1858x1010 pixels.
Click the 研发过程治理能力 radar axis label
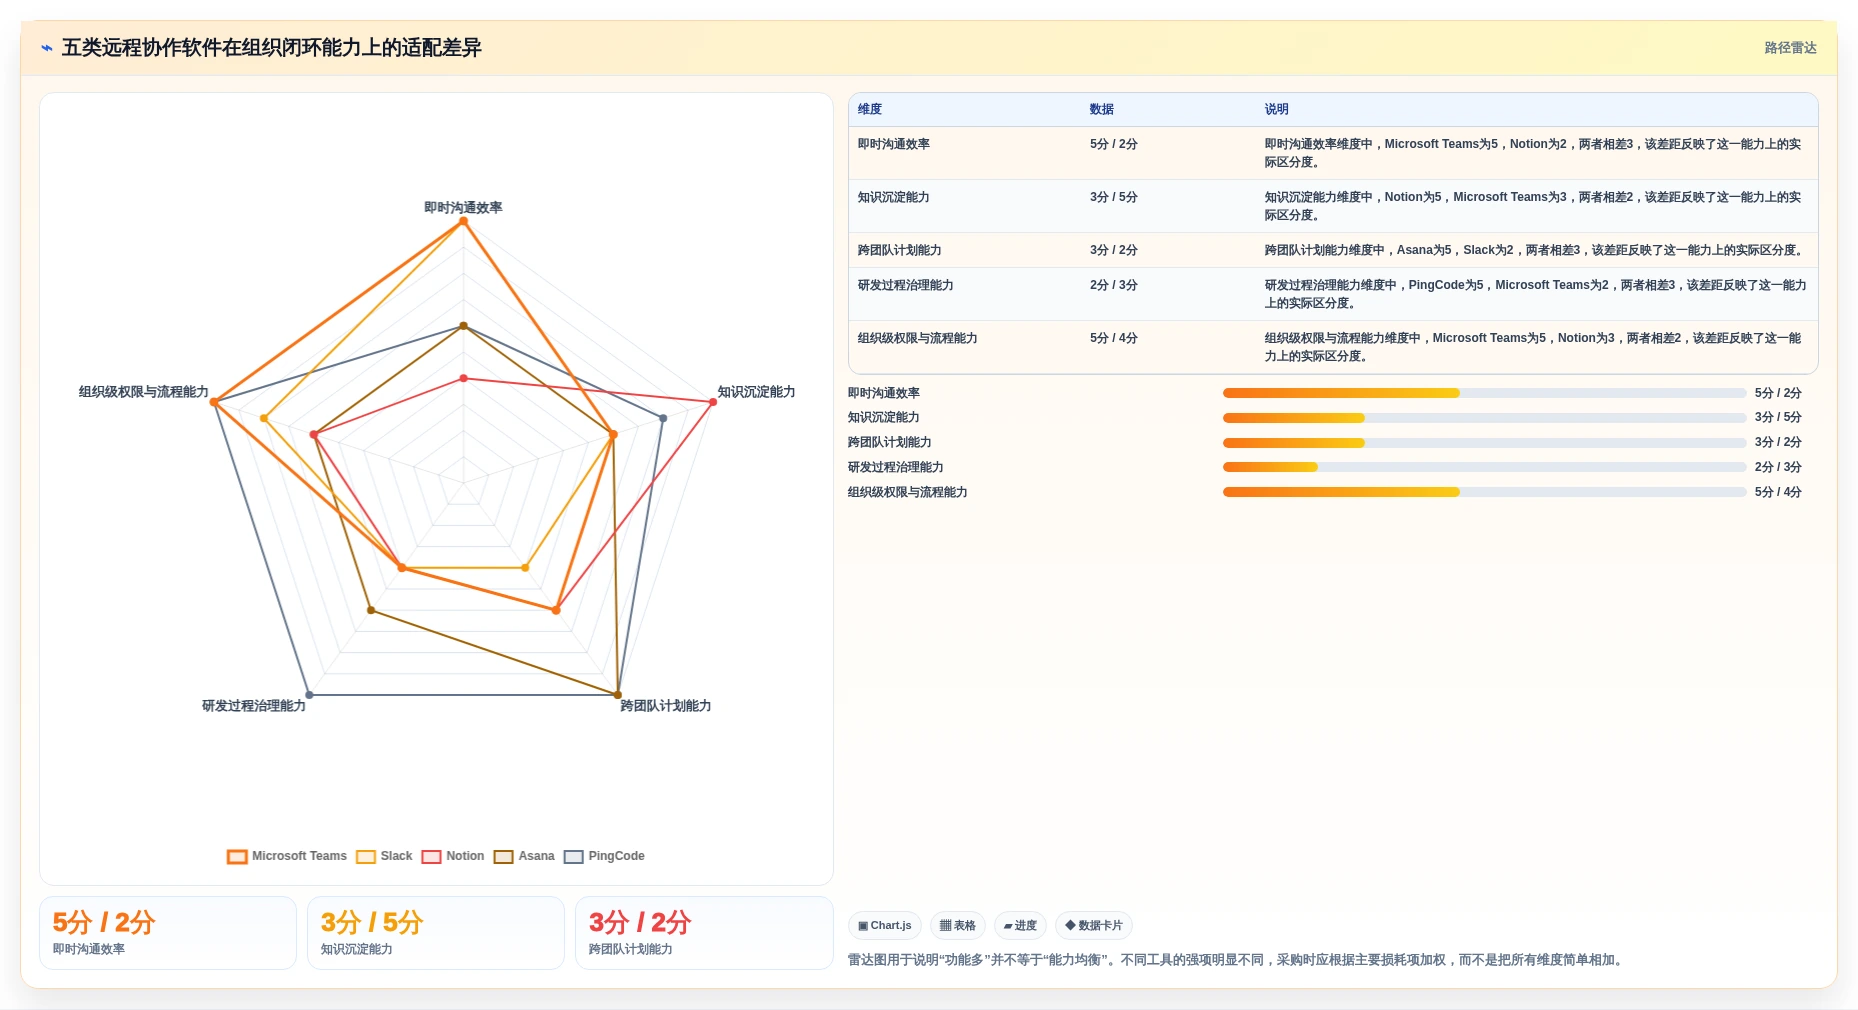254,706
